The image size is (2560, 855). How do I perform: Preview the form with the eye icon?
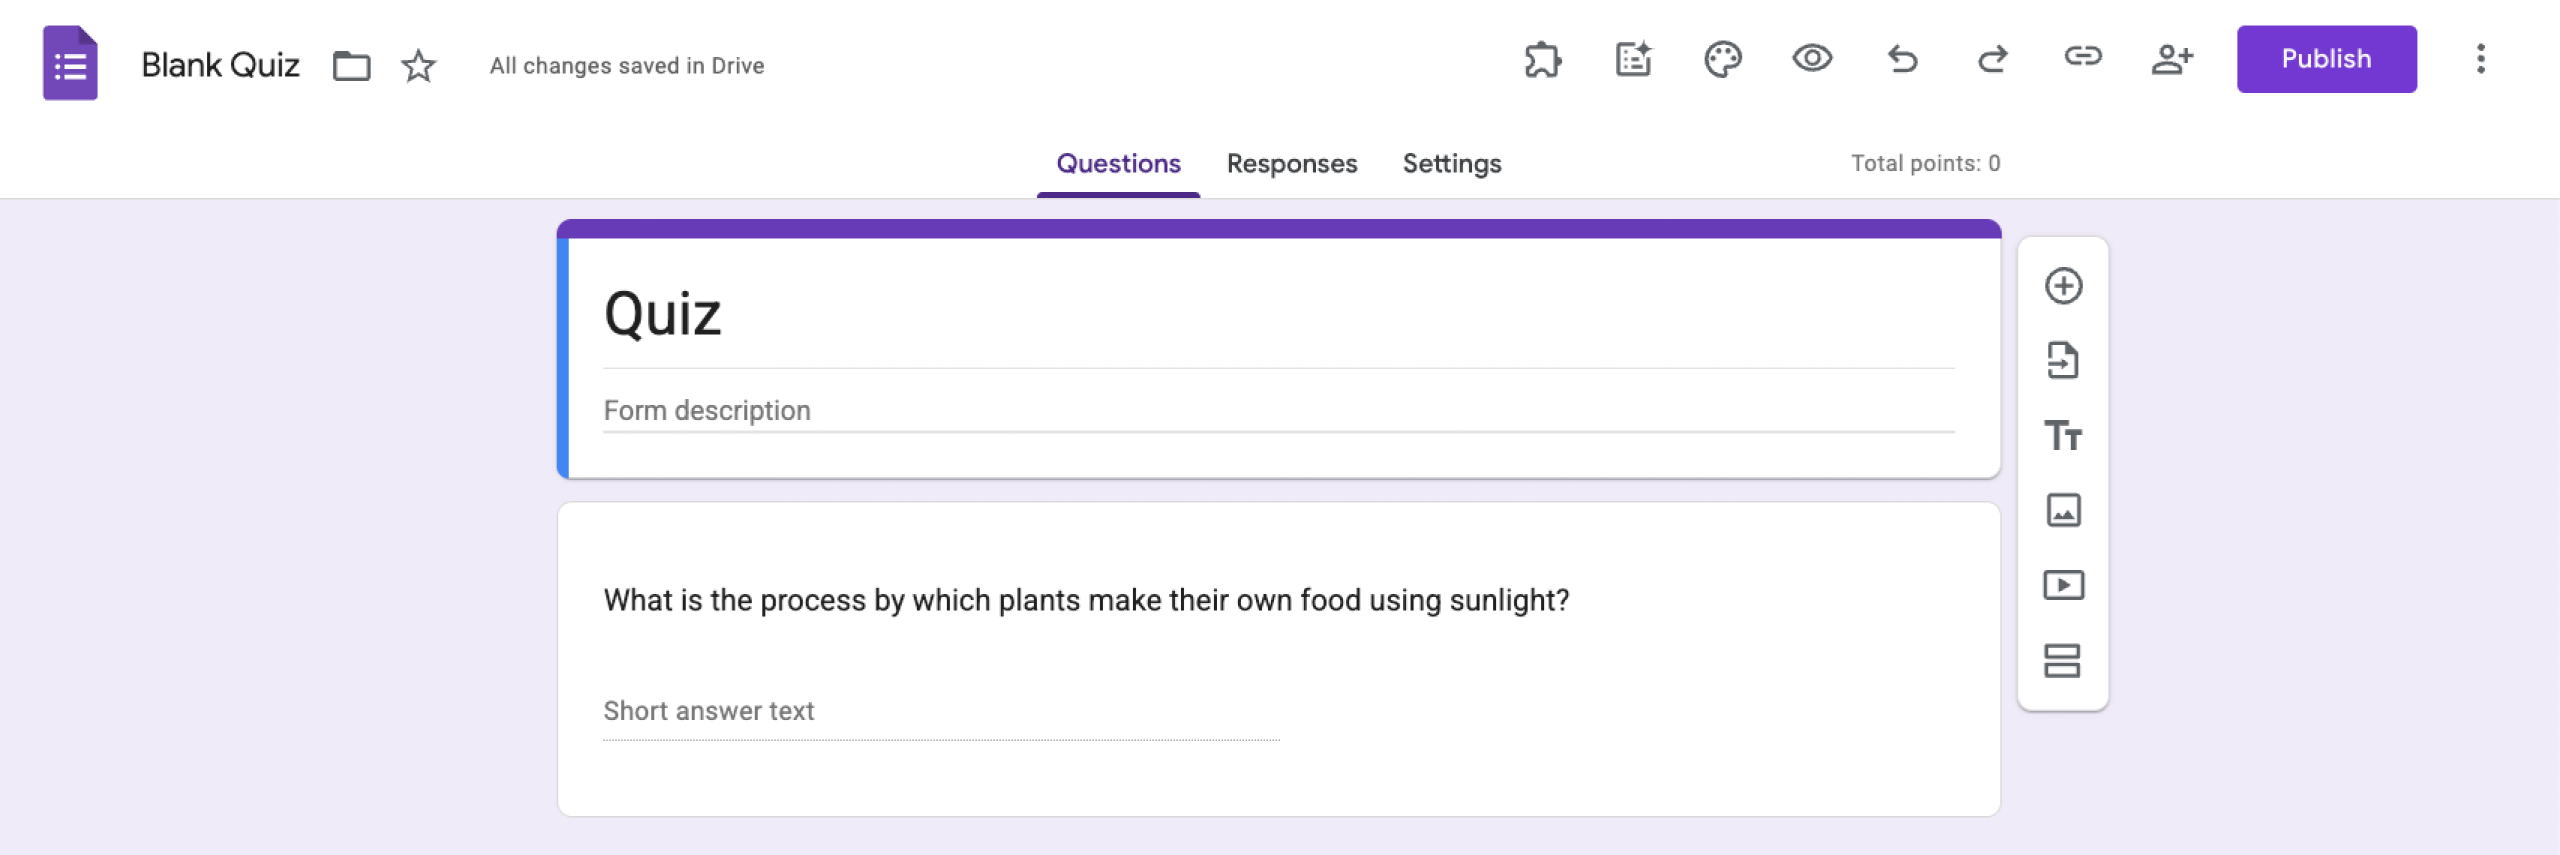[x=1814, y=61]
